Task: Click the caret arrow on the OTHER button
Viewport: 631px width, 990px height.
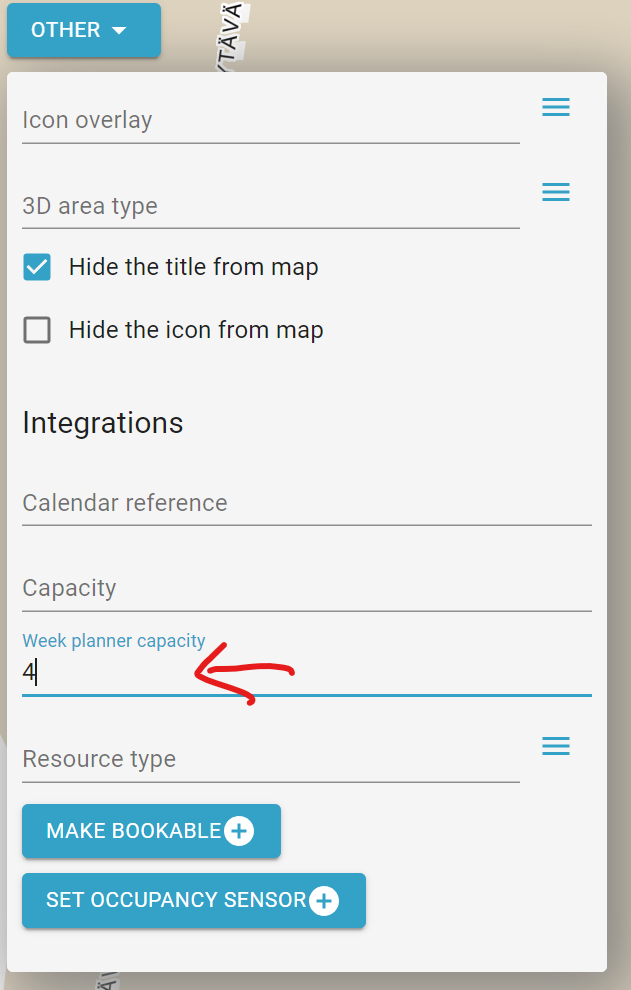Action: click(119, 30)
